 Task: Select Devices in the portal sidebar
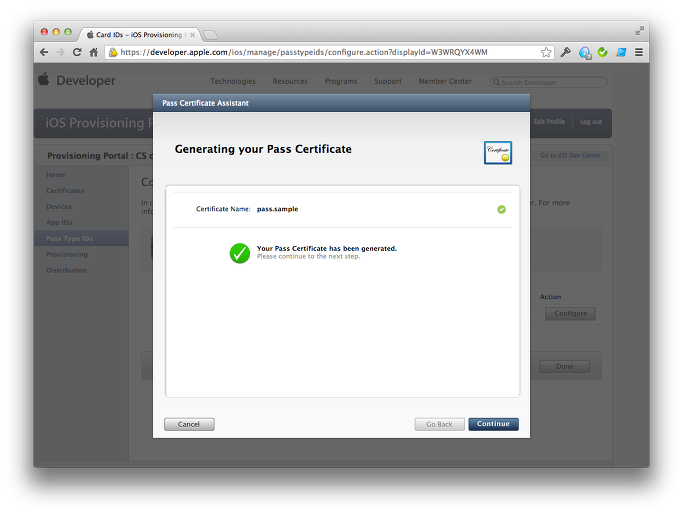point(59,206)
